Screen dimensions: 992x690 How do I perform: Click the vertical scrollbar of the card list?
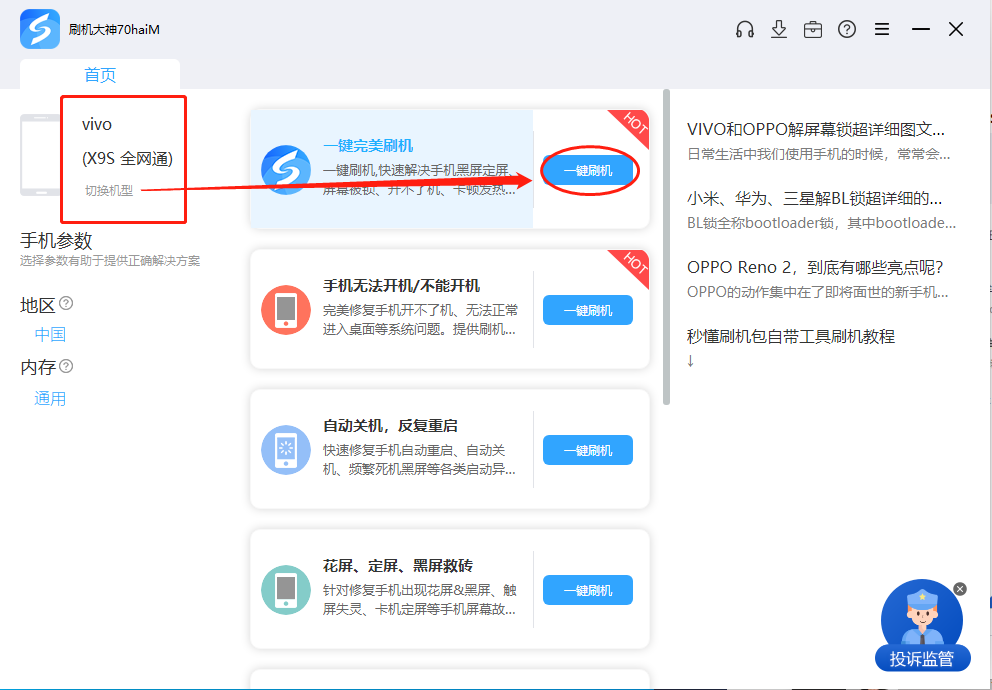(x=666, y=247)
